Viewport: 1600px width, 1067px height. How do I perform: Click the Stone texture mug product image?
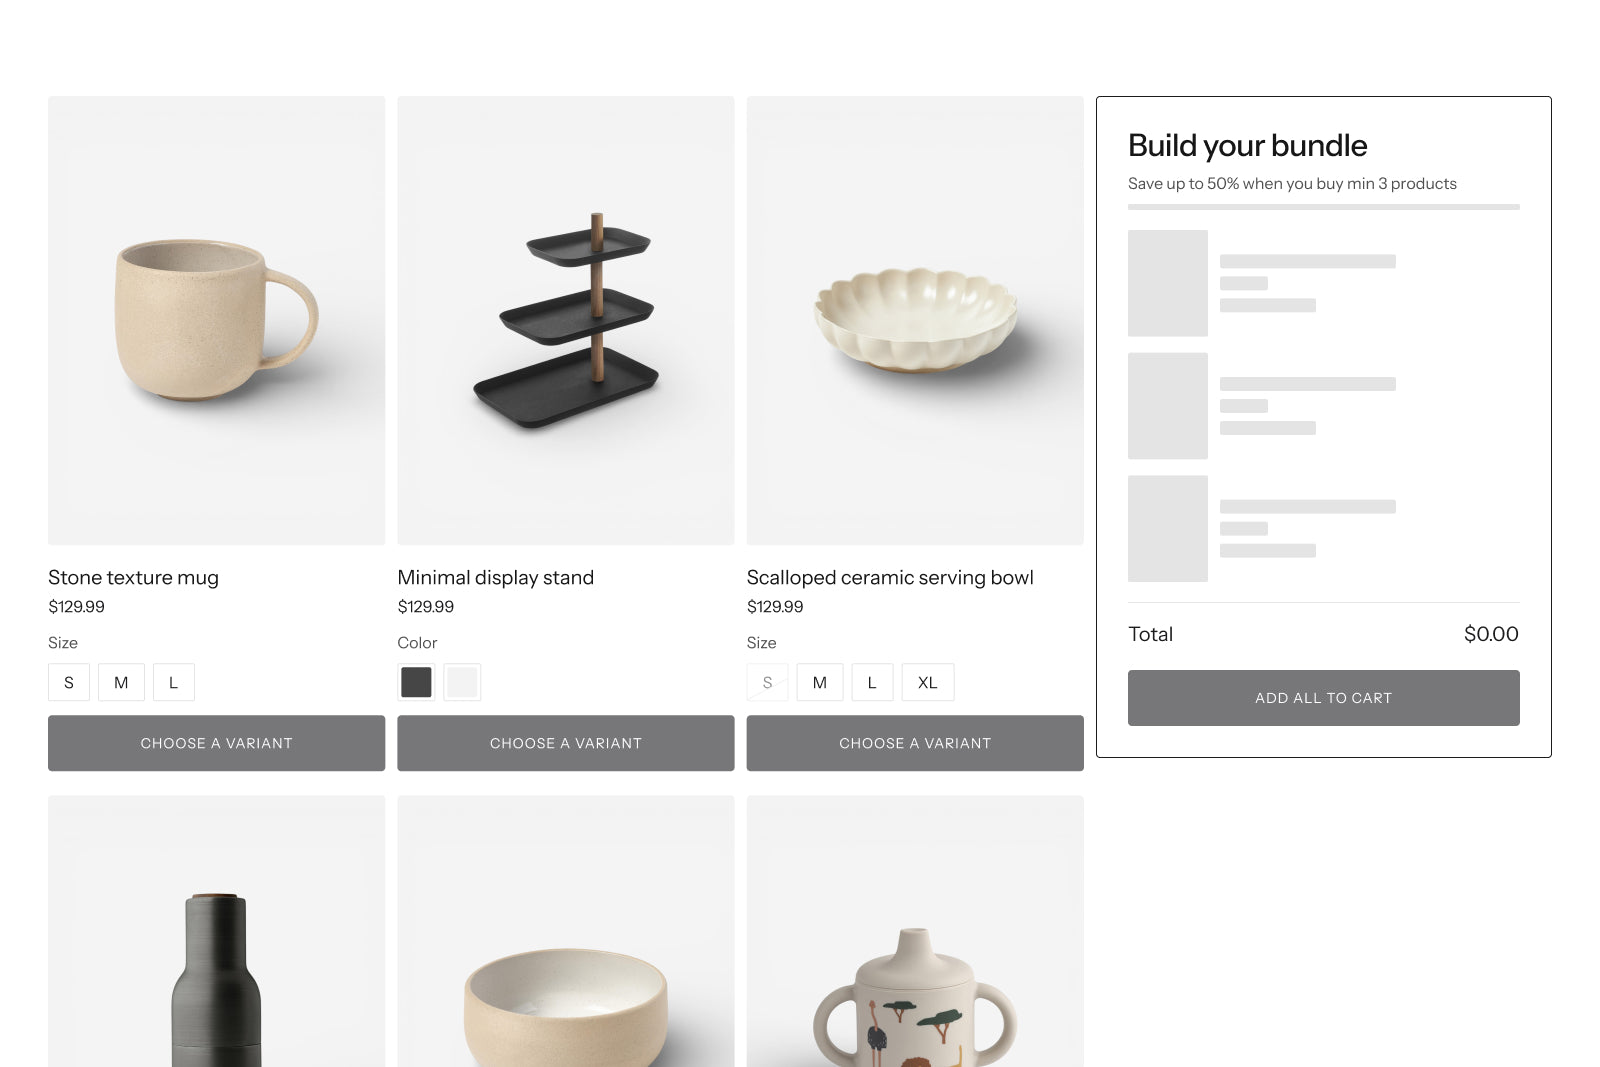(216, 320)
